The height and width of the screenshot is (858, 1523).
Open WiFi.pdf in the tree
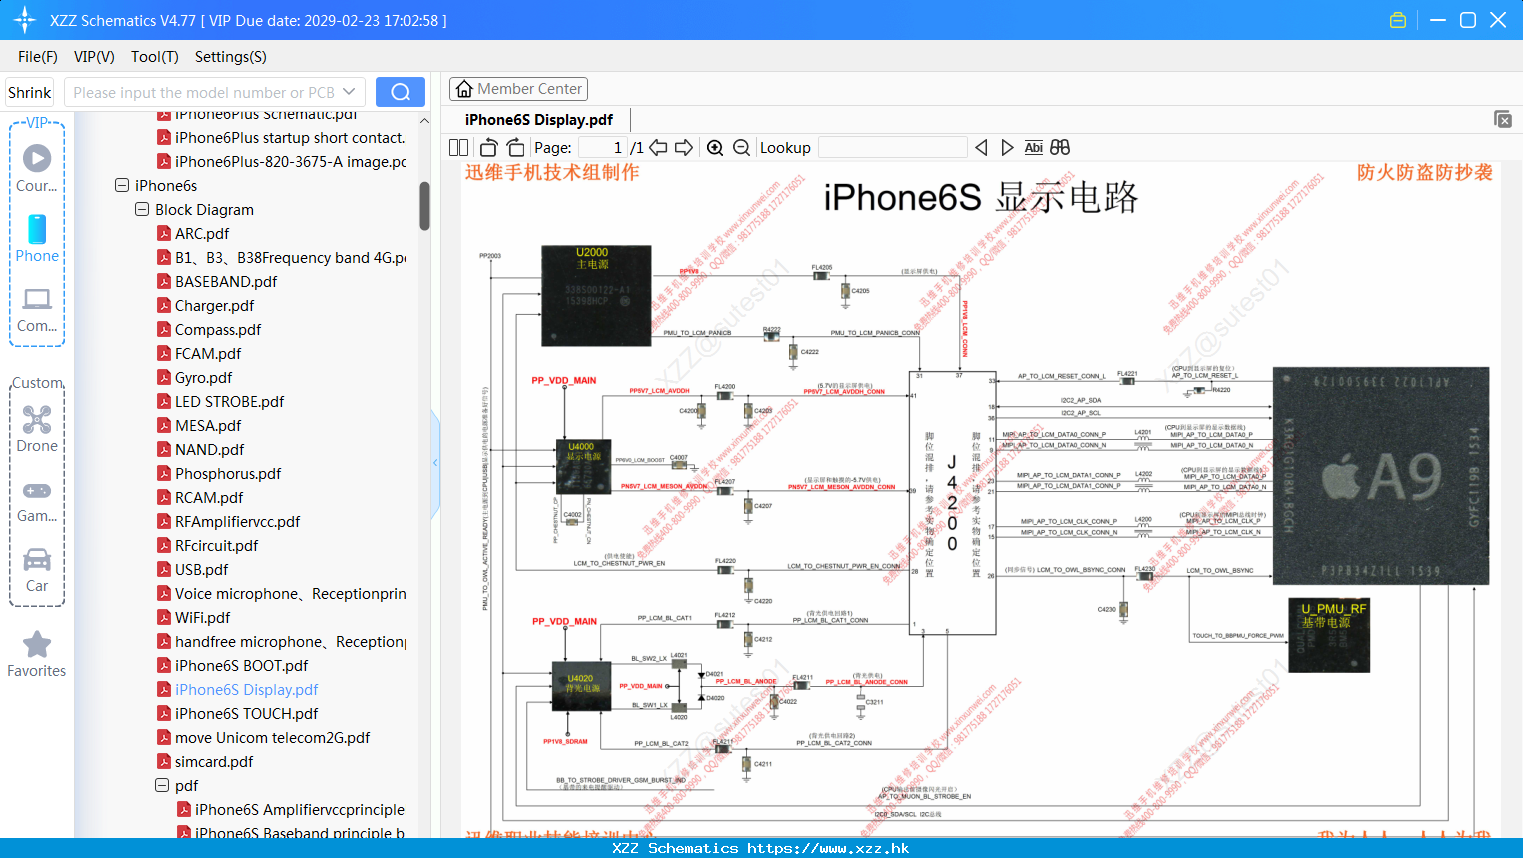pos(202,617)
